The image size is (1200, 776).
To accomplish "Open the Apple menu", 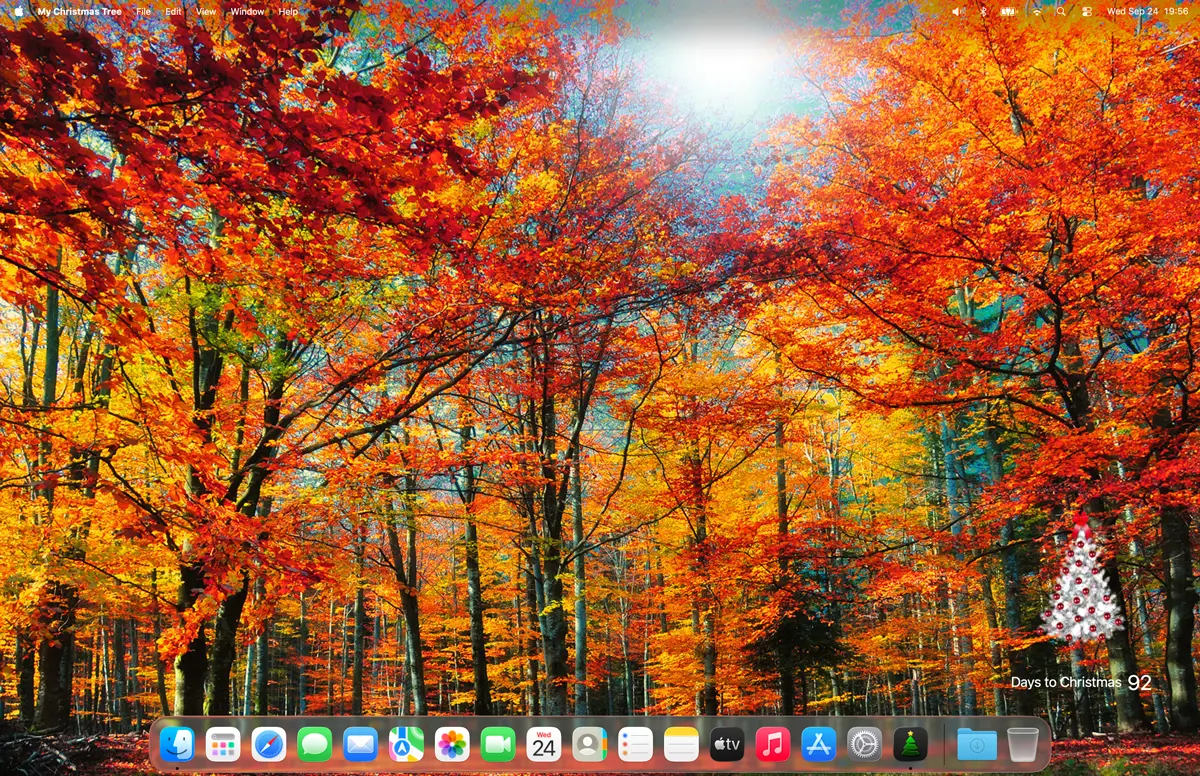I will click(18, 11).
